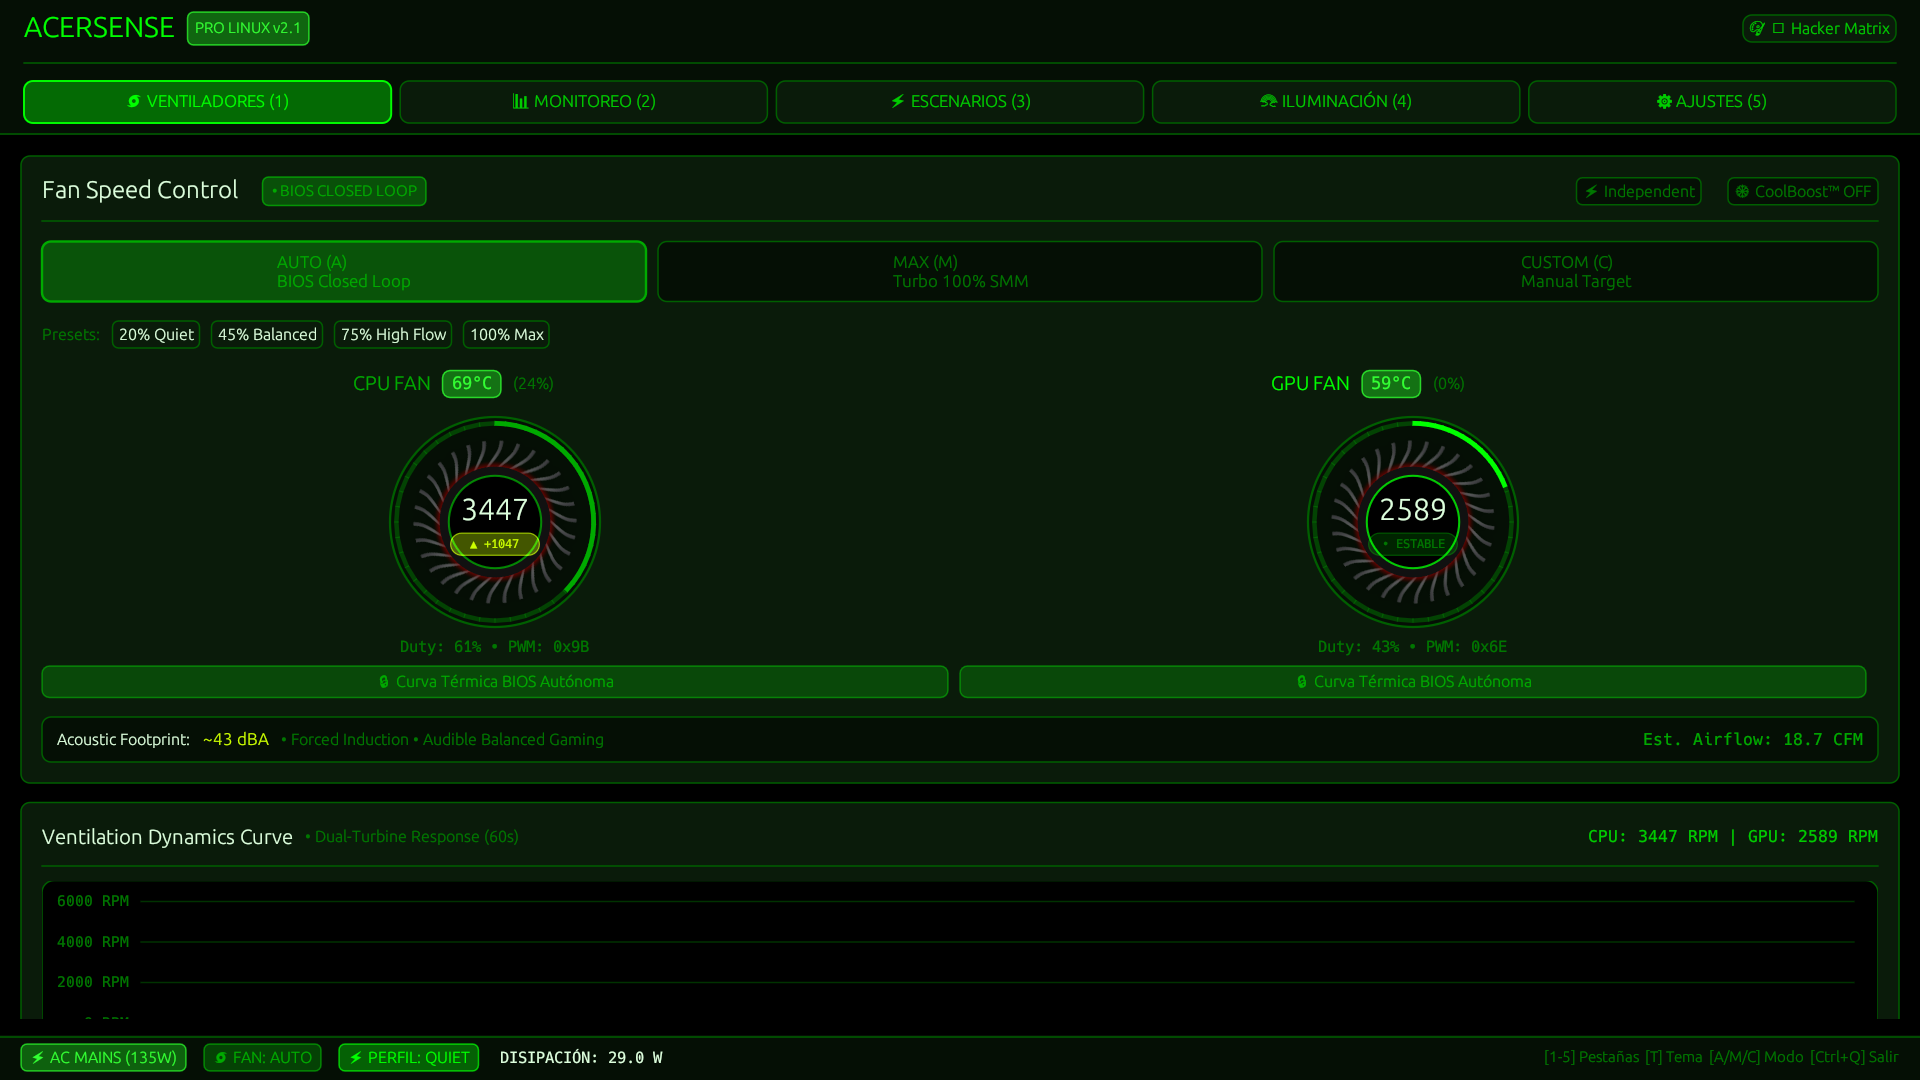Click the PERFIL: QUIET status bar indicator
The width and height of the screenshot is (1920, 1080).
[x=408, y=1057]
